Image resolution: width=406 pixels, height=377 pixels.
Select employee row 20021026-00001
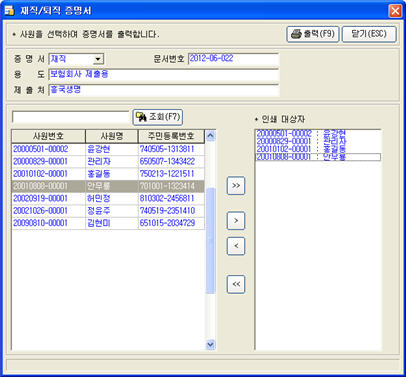point(108,211)
